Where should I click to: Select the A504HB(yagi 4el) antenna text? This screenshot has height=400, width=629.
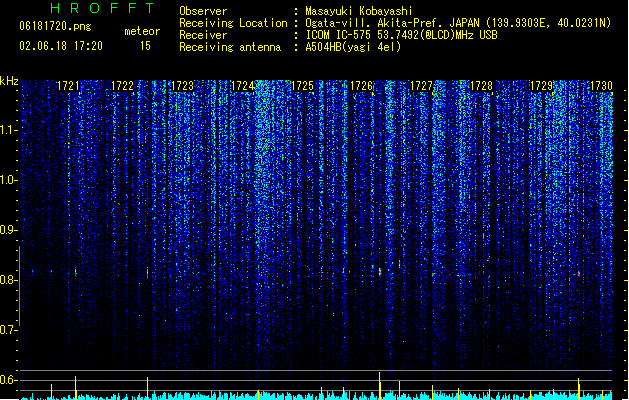tap(353, 47)
